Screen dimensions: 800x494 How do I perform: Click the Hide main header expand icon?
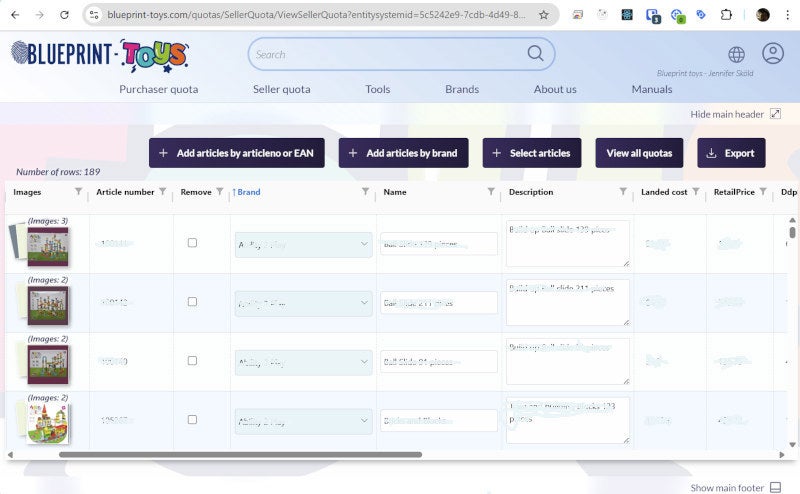776,114
